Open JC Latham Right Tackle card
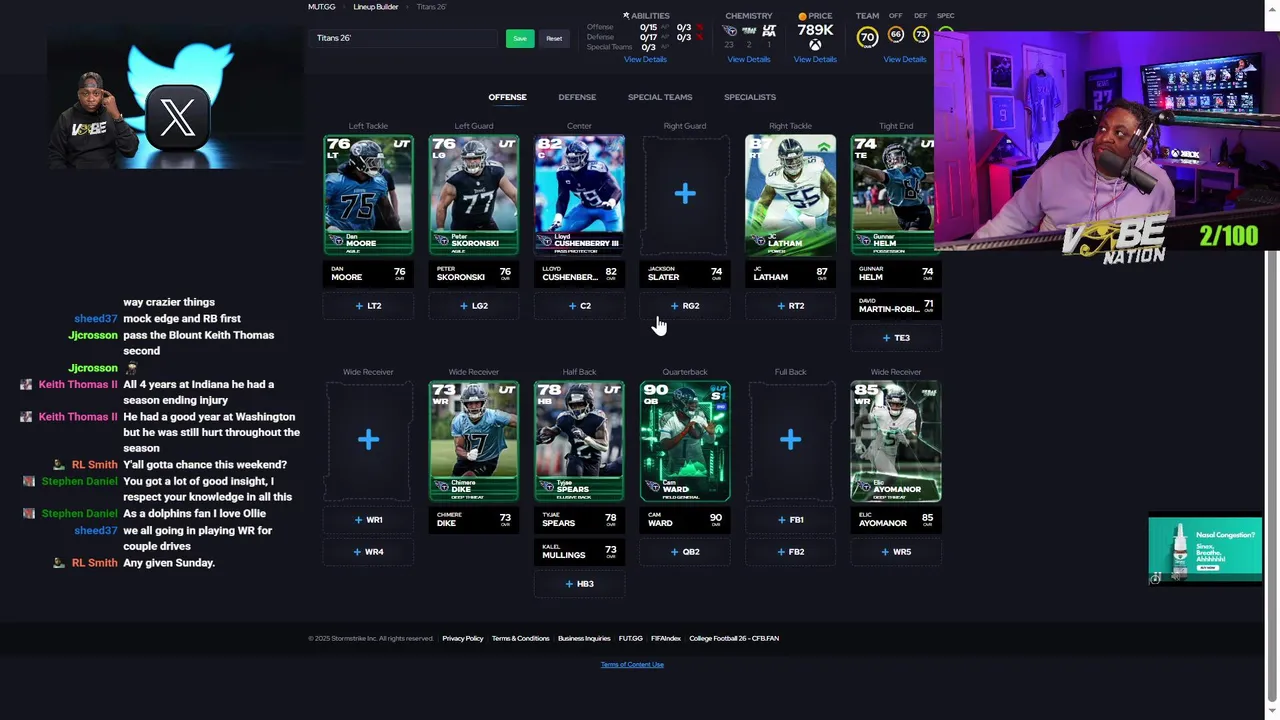 click(x=790, y=194)
